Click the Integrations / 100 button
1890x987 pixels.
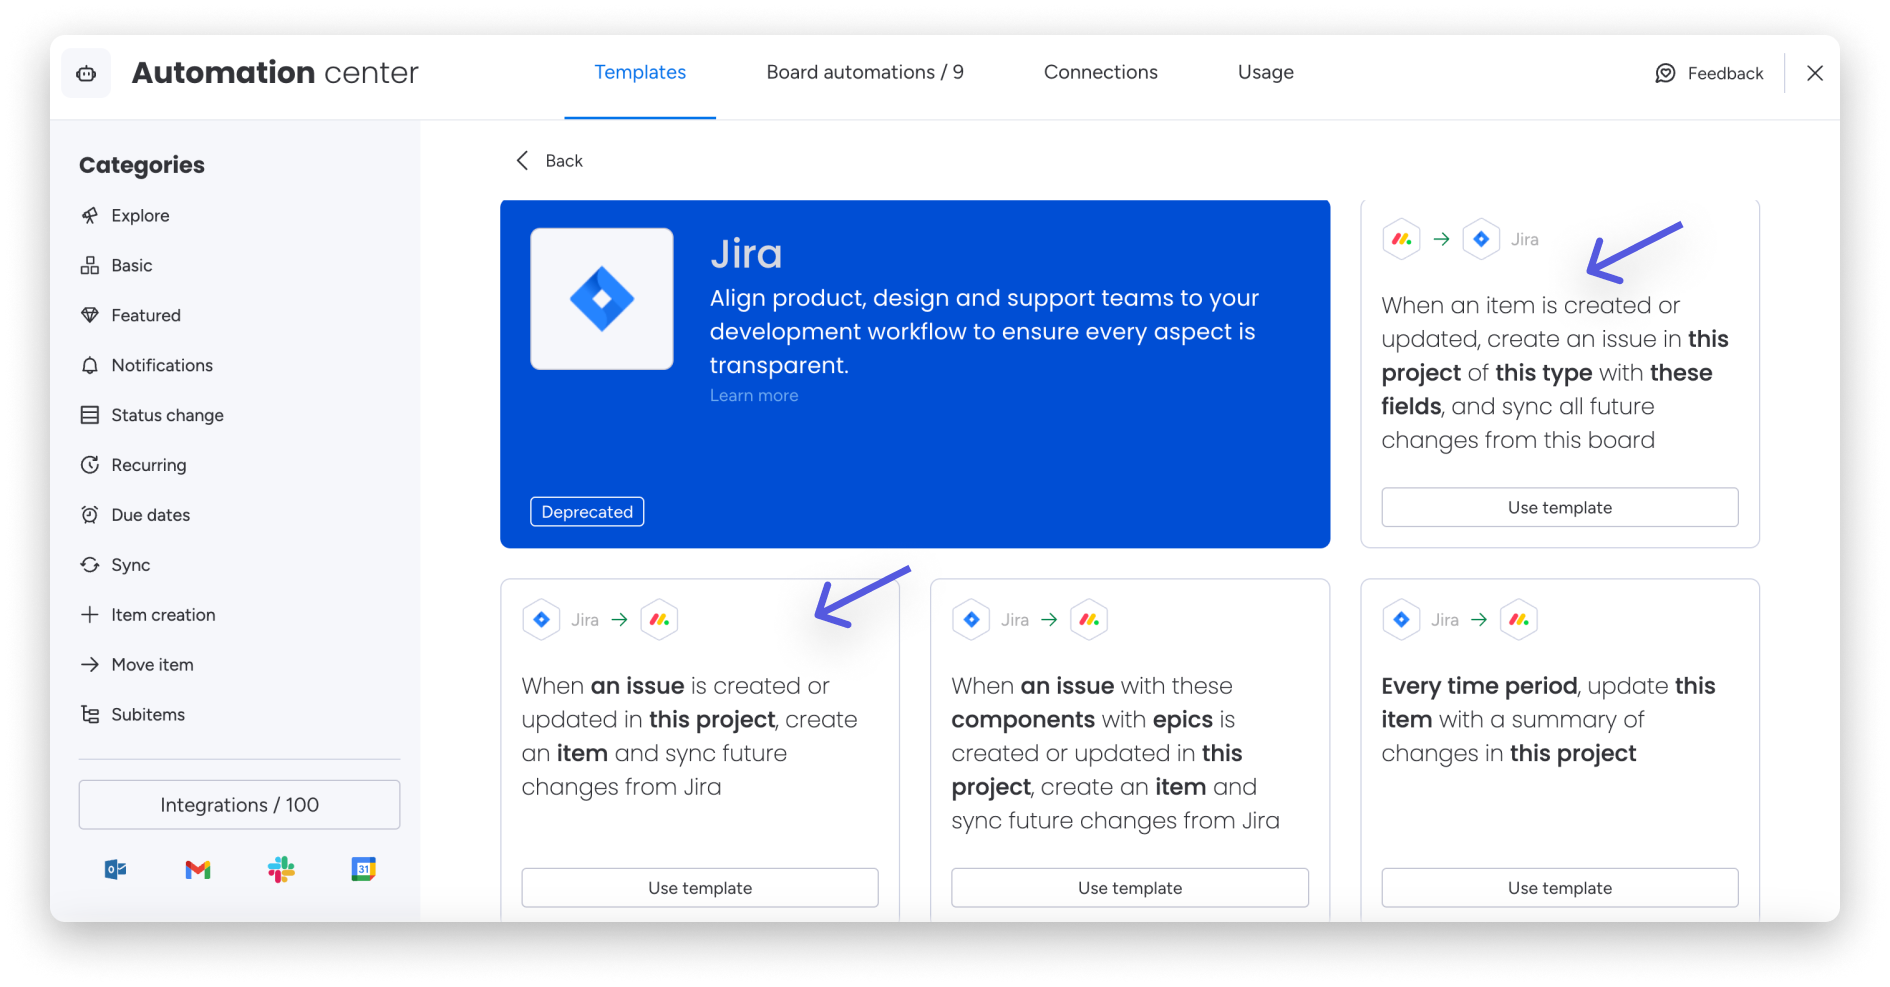pyautogui.click(x=239, y=805)
